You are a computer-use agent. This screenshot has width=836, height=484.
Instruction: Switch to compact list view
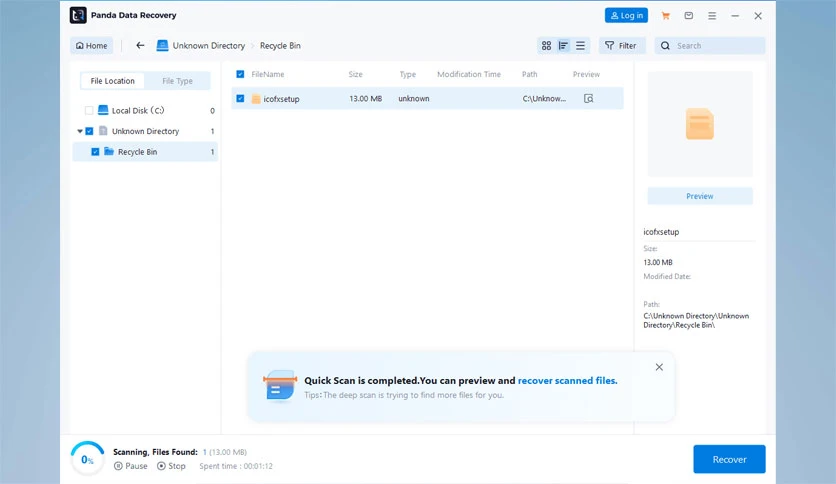pos(580,46)
